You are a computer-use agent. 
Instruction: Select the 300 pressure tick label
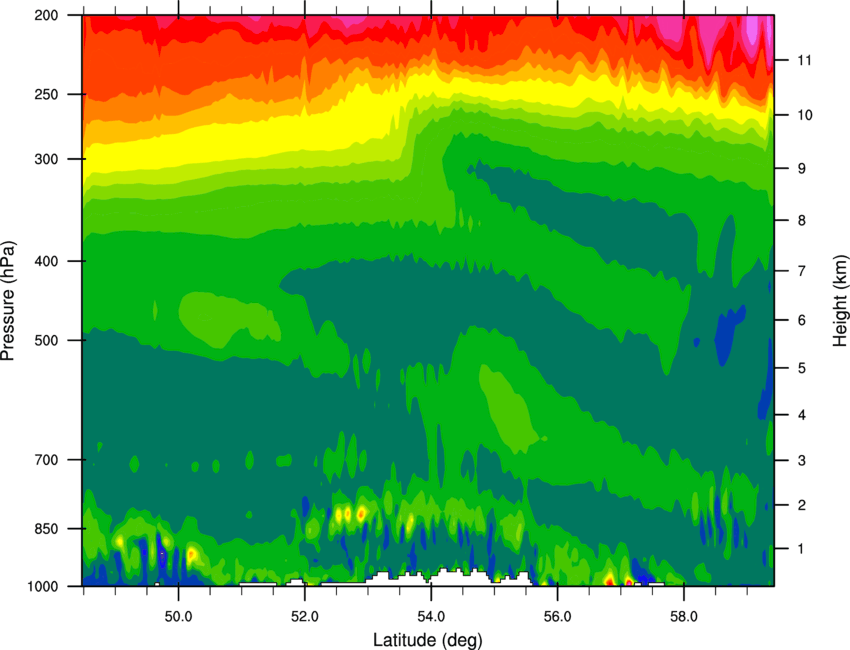(x=47, y=159)
